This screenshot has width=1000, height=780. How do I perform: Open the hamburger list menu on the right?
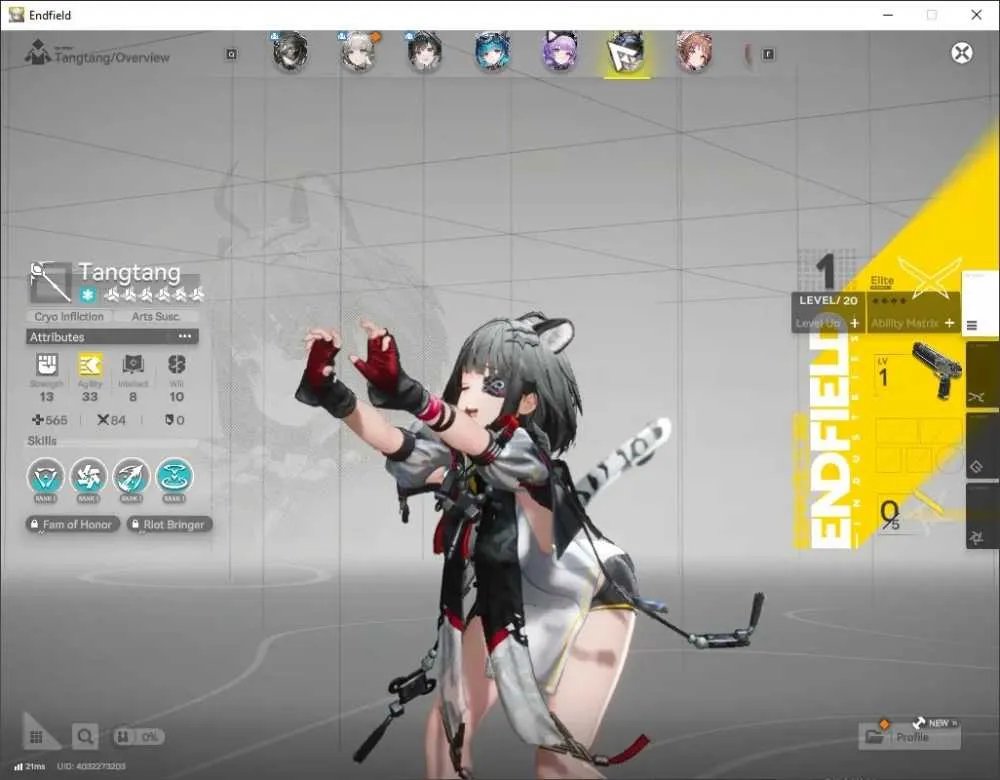tap(972, 325)
